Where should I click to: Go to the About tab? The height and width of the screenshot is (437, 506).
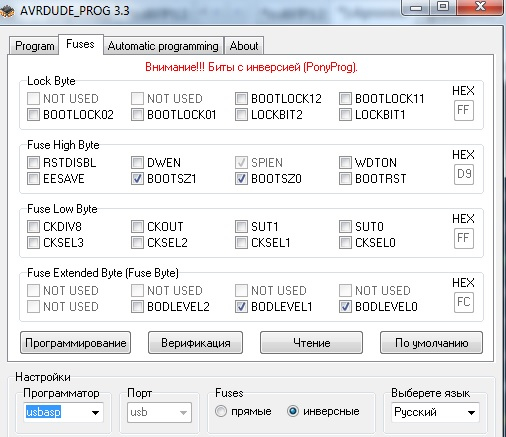244,46
